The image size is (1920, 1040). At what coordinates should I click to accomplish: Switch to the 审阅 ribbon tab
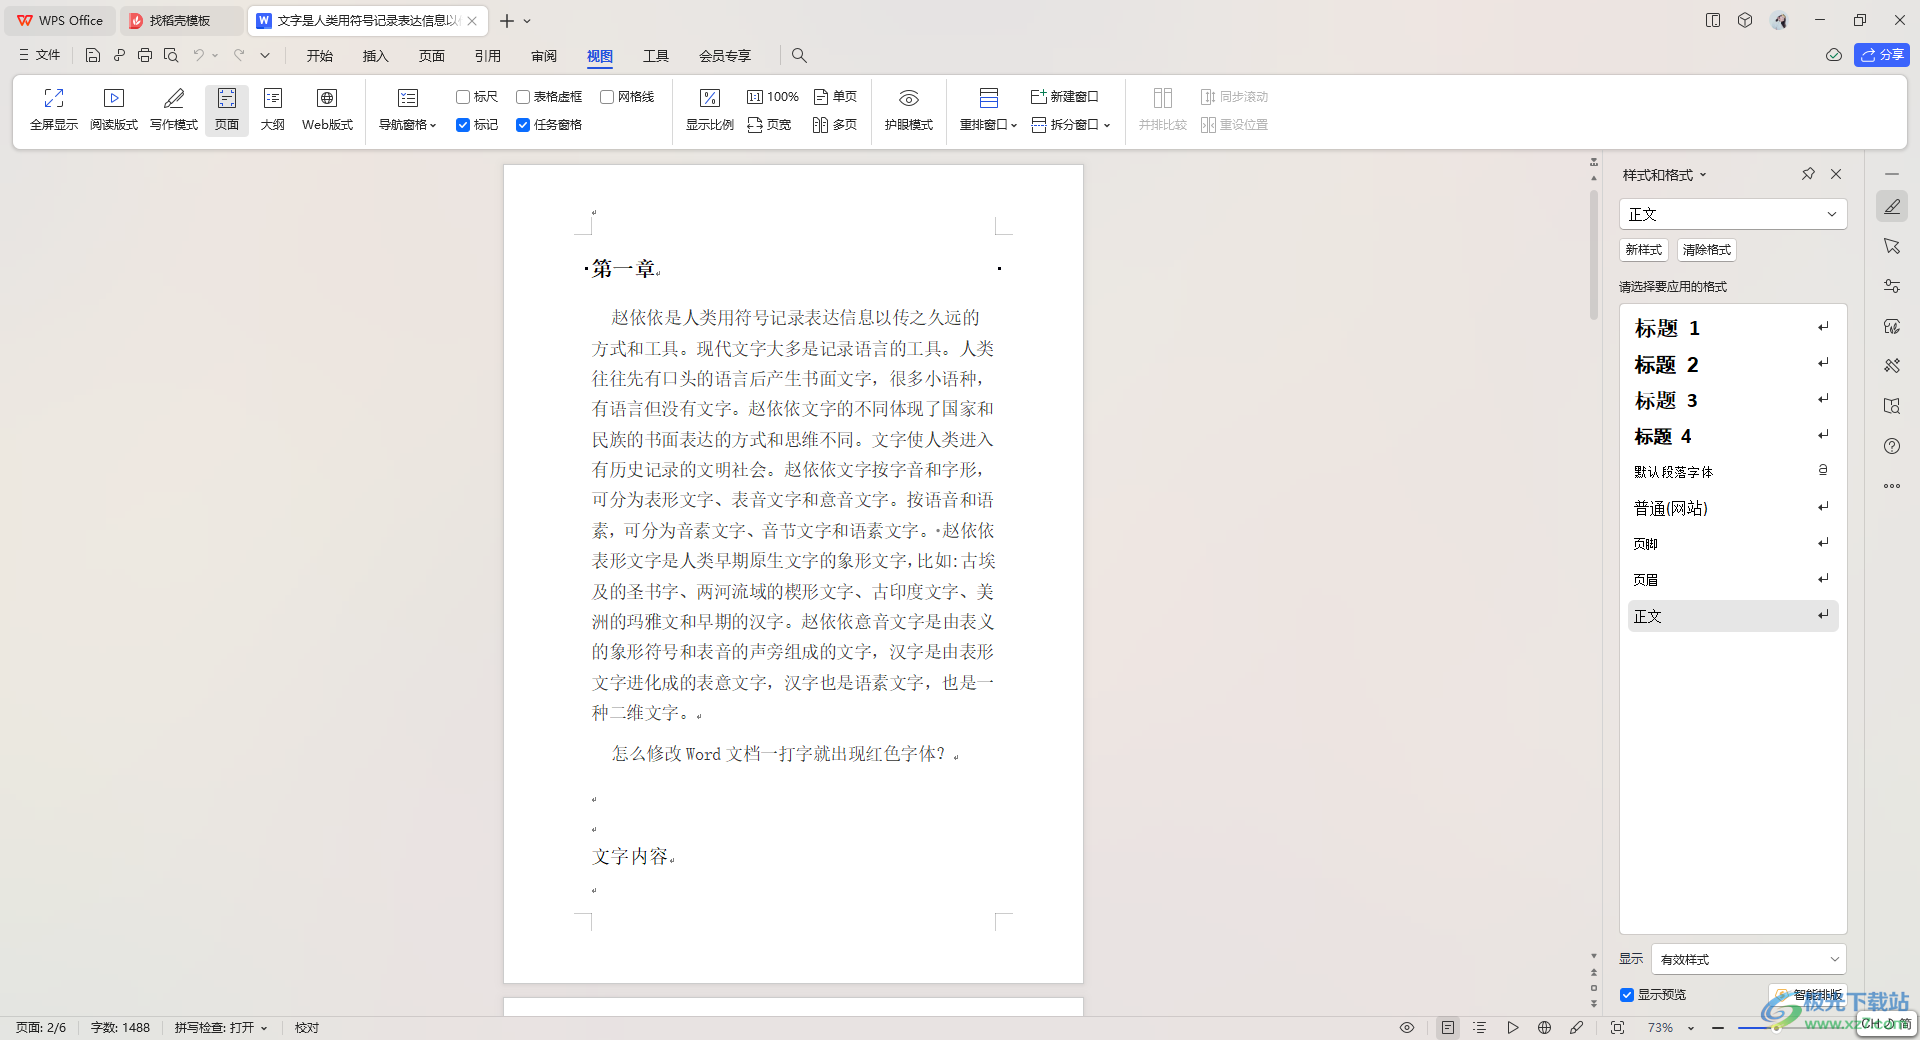click(x=544, y=56)
